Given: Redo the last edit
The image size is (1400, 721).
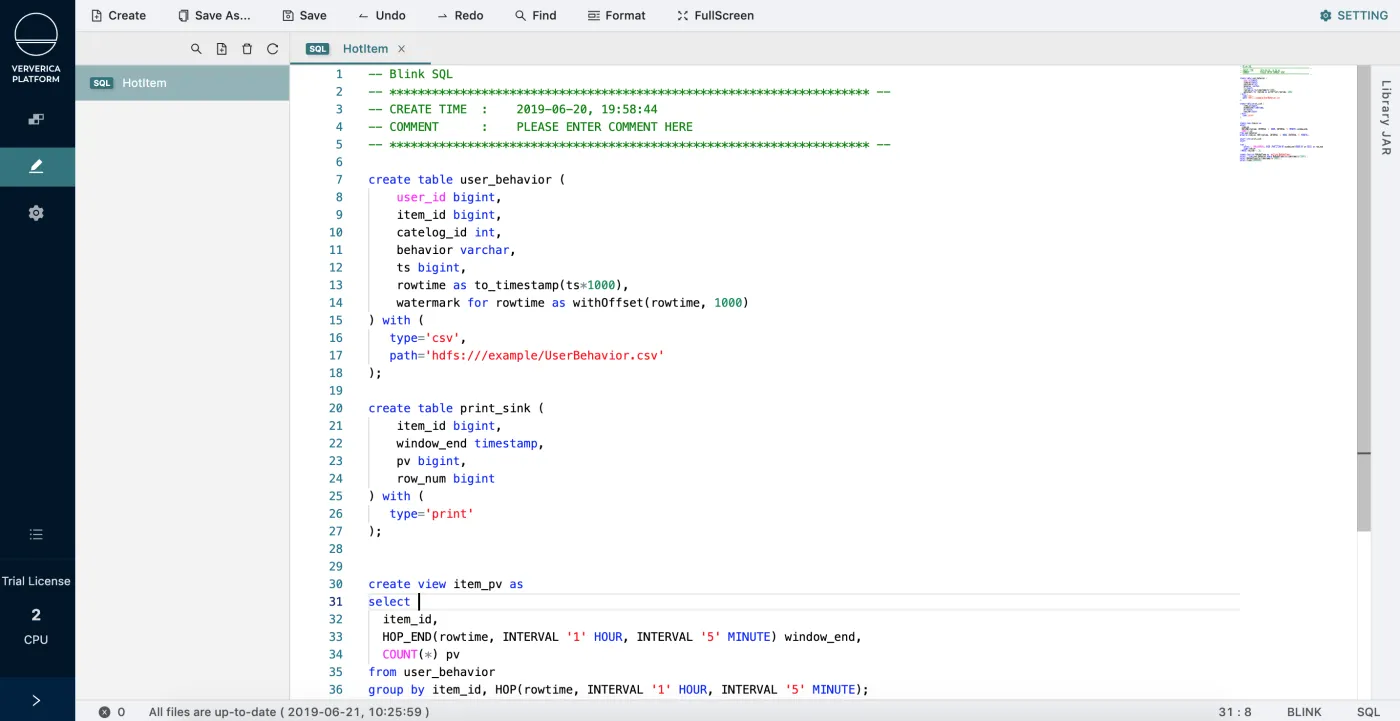Looking at the screenshot, I should (460, 15).
